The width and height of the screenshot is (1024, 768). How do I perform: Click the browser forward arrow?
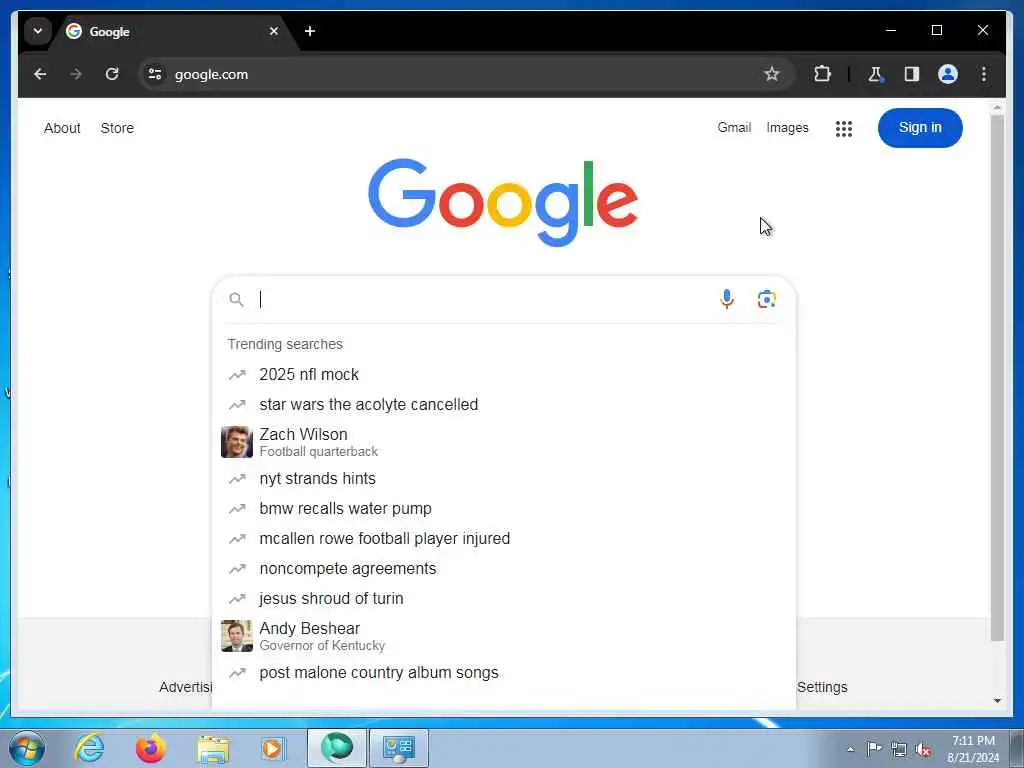(x=76, y=74)
